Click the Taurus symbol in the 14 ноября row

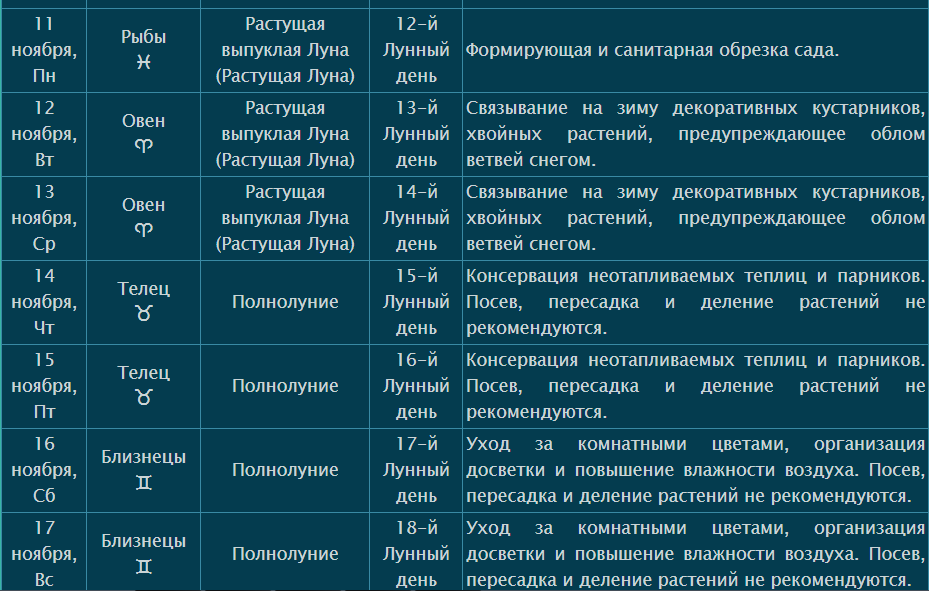coord(144,314)
